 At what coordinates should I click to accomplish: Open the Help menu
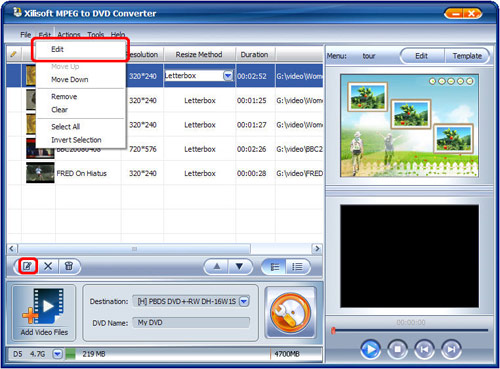pyautogui.click(x=118, y=35)
